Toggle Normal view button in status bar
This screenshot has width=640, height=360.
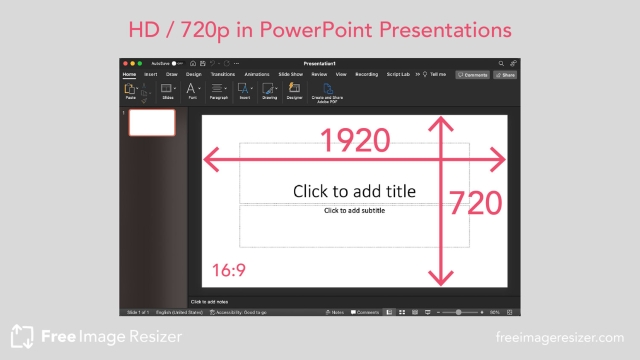[x=389, y=312]
